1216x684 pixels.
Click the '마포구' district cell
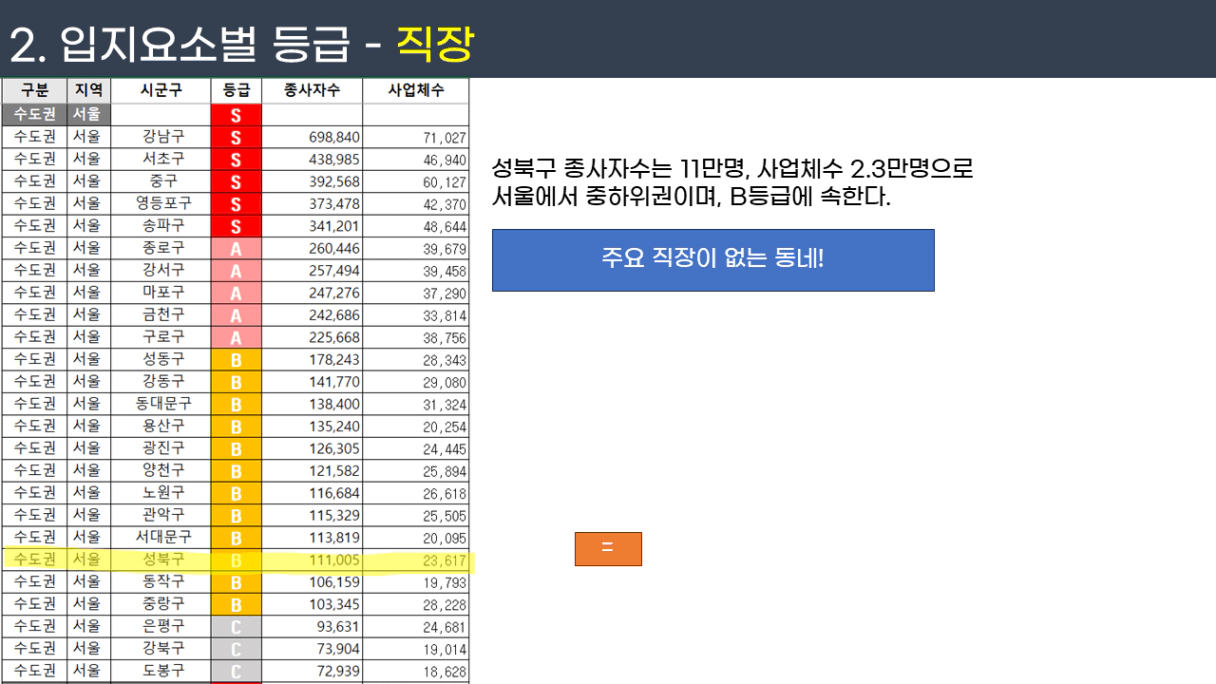pyautogui.click(x=162, y=292)
